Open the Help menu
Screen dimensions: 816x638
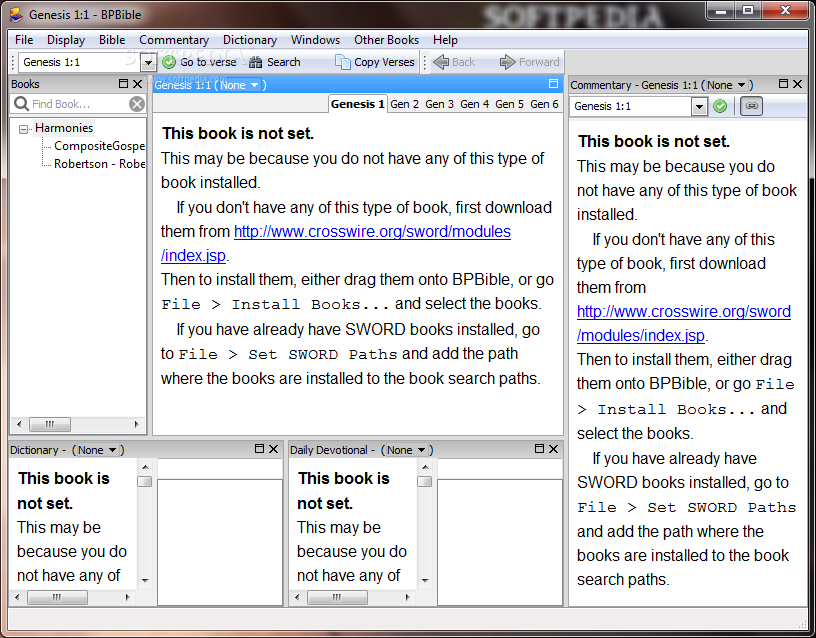pos(445,40)
